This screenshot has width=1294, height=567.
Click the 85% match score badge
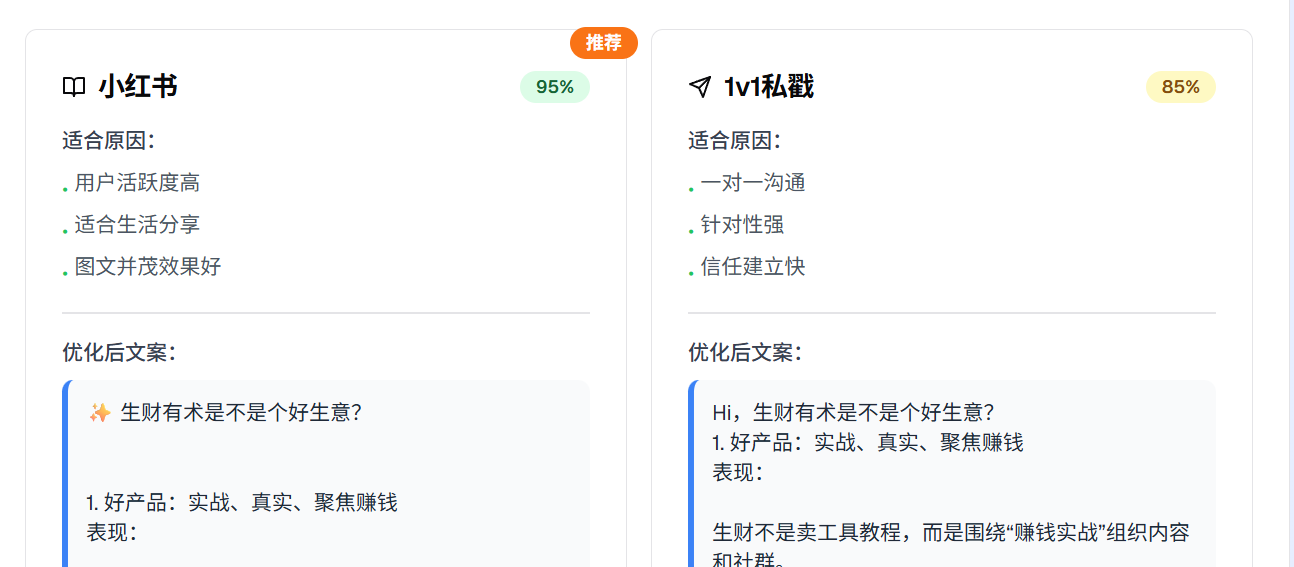1181,87
